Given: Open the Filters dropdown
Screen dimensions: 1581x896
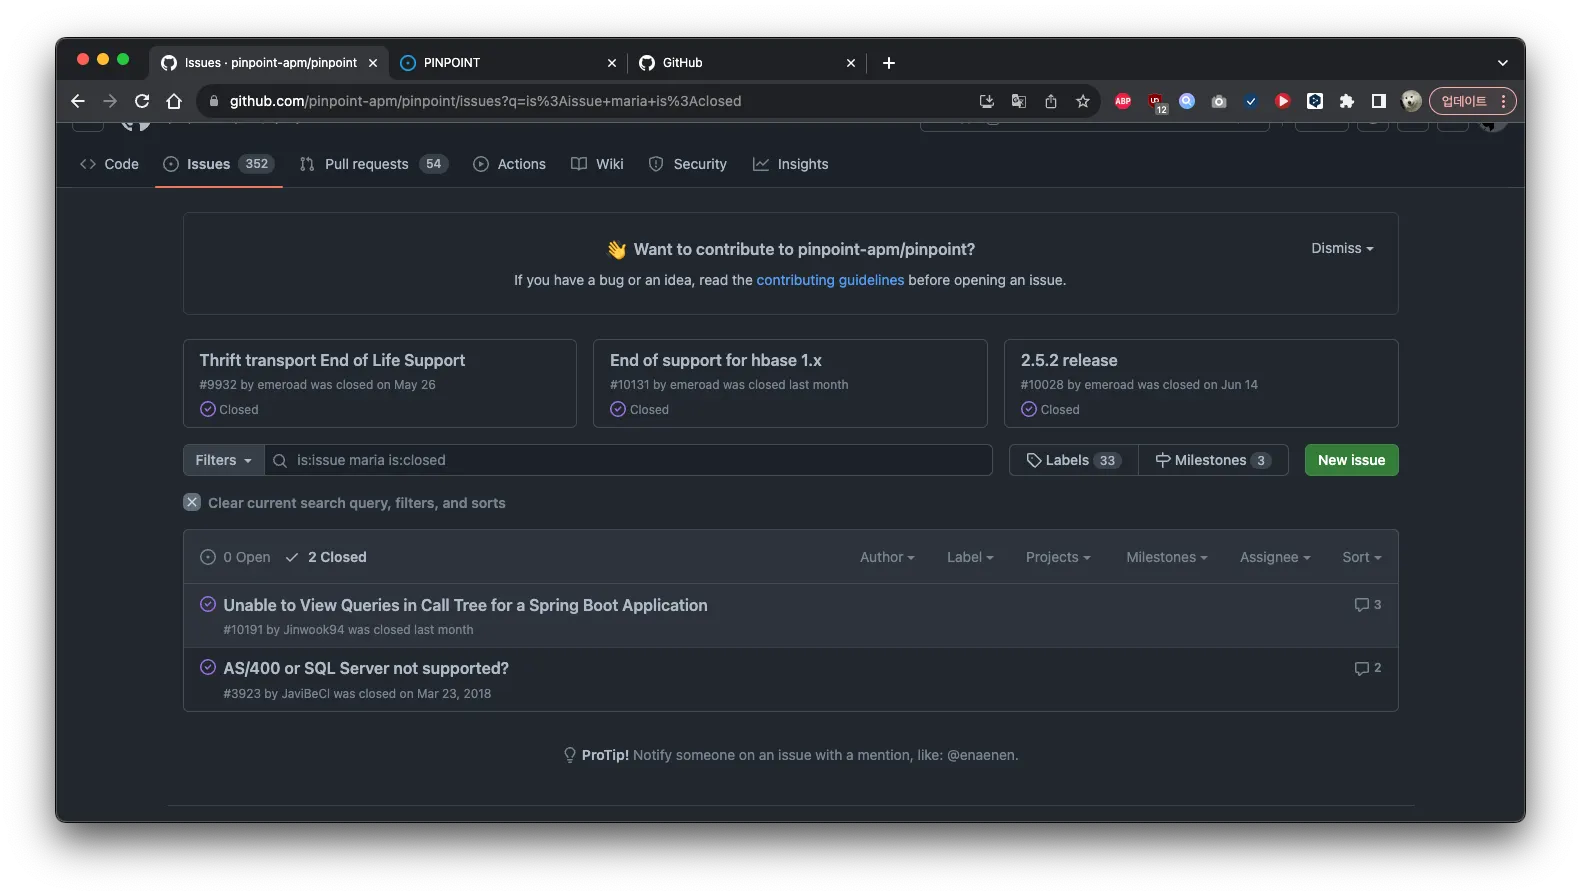Looking at the screenshot, I should [x=223, y=460].
